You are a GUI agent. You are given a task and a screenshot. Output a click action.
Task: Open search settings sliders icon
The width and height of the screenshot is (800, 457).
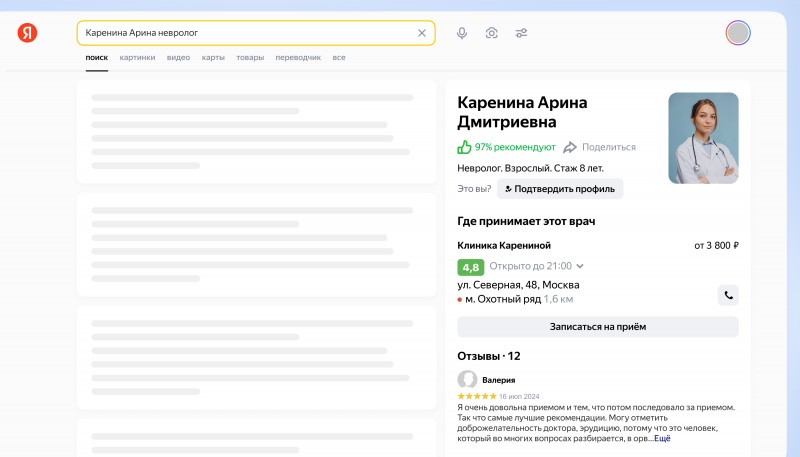point(522,33)
